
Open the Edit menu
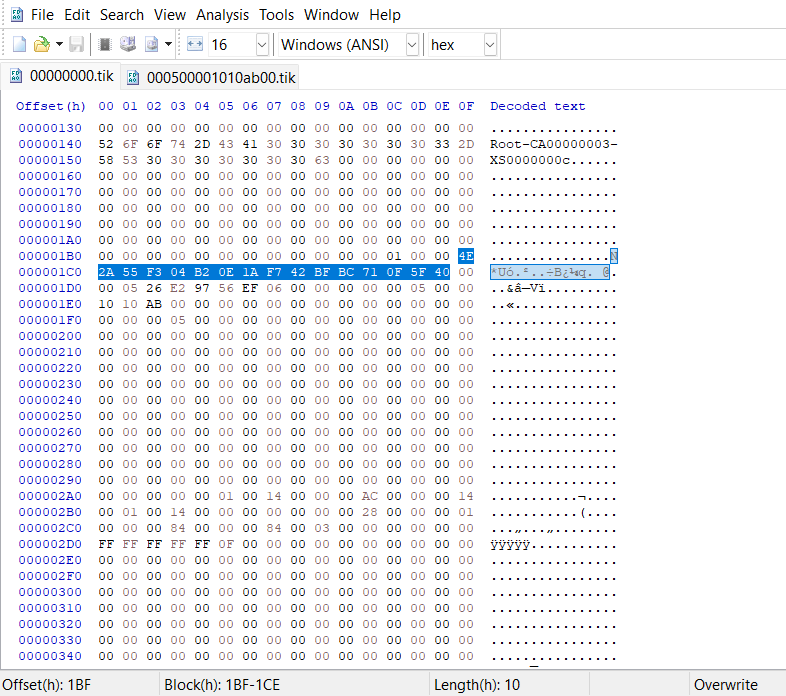pos(77,15)
